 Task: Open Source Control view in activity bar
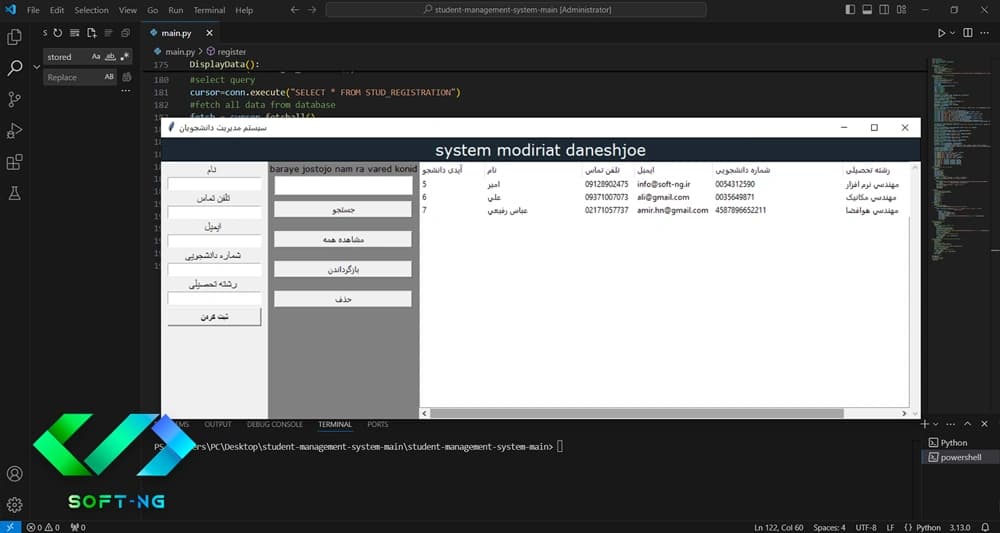[x=14, y=99]
